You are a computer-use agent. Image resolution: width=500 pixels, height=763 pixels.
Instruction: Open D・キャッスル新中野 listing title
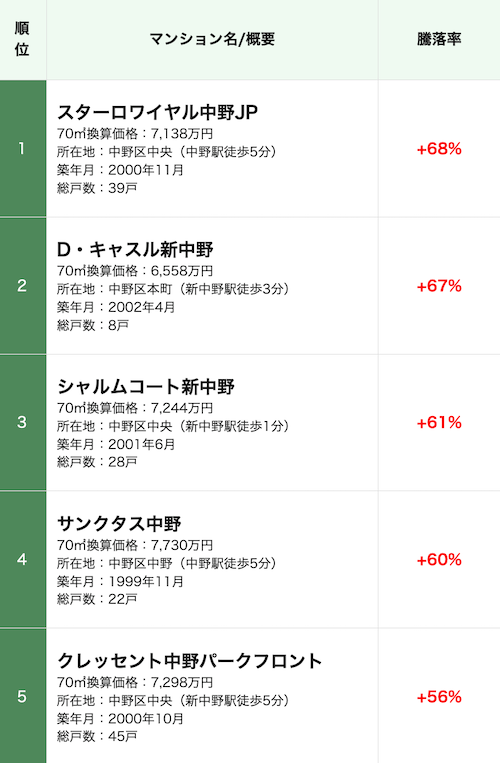pos(135,249)
